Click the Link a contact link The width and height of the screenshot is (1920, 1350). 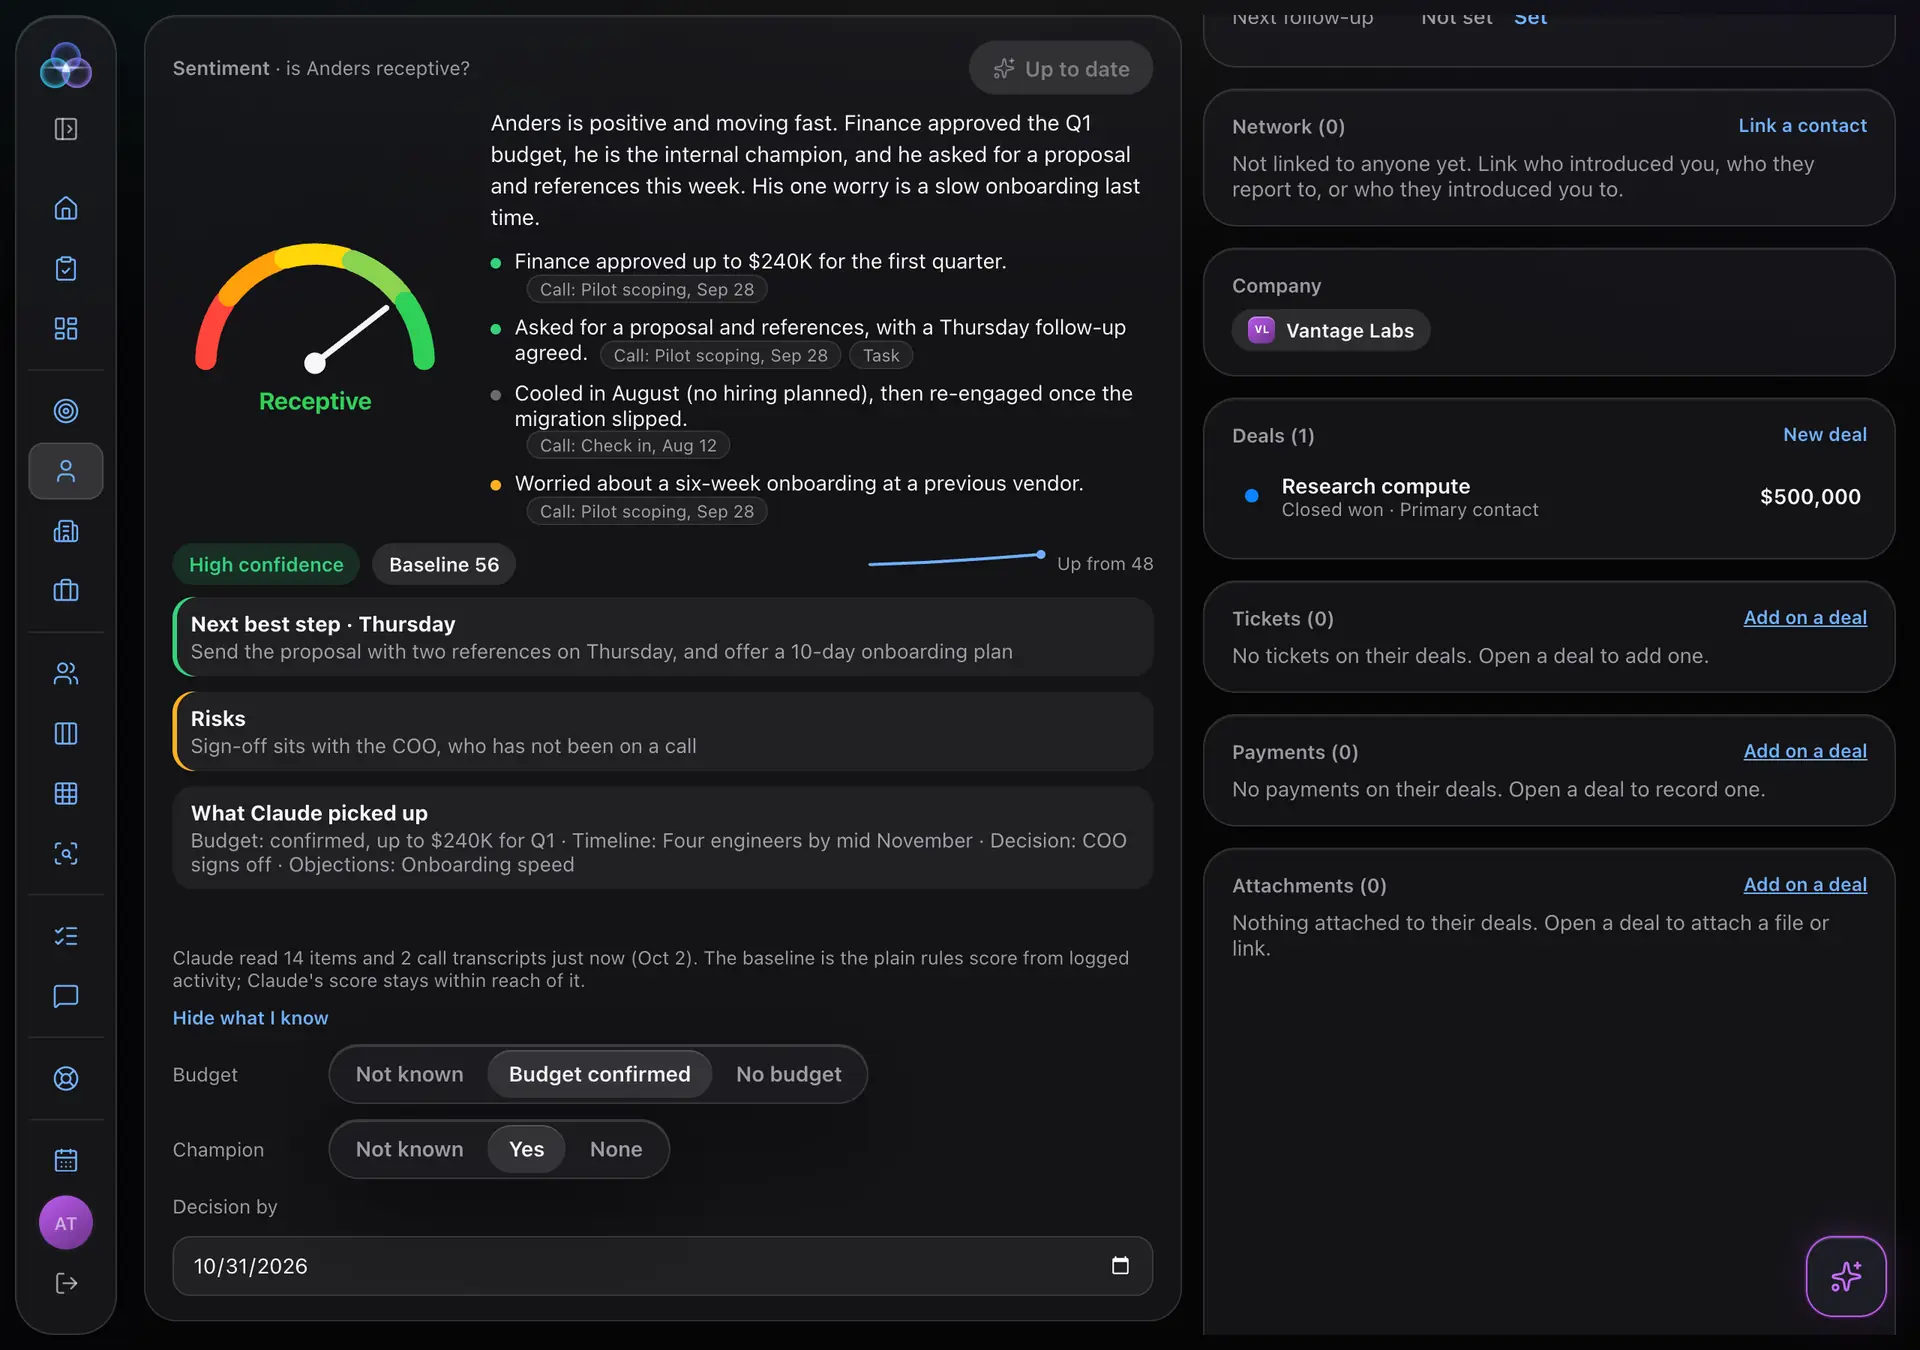[x=1802, y=126]
